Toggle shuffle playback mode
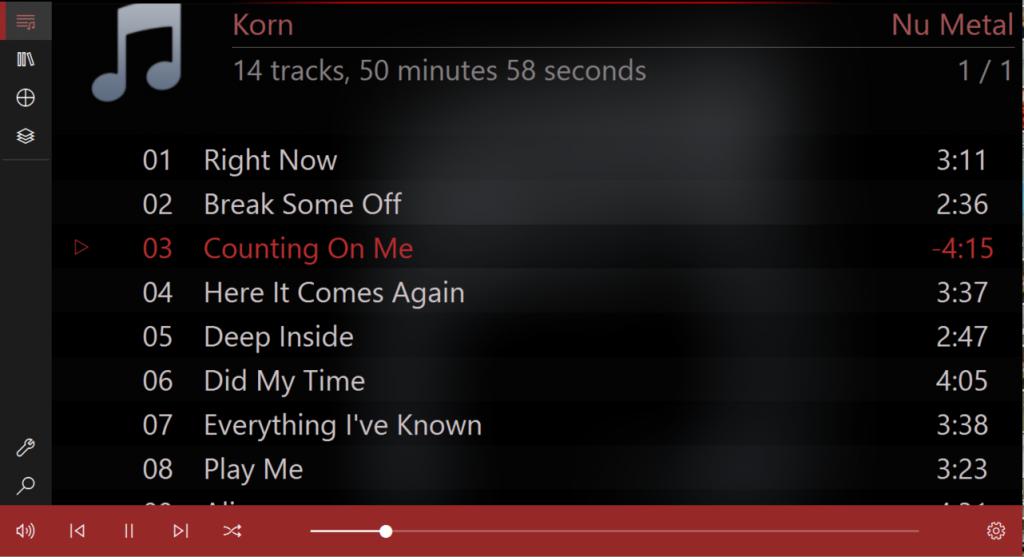 [x=232, y=531]
